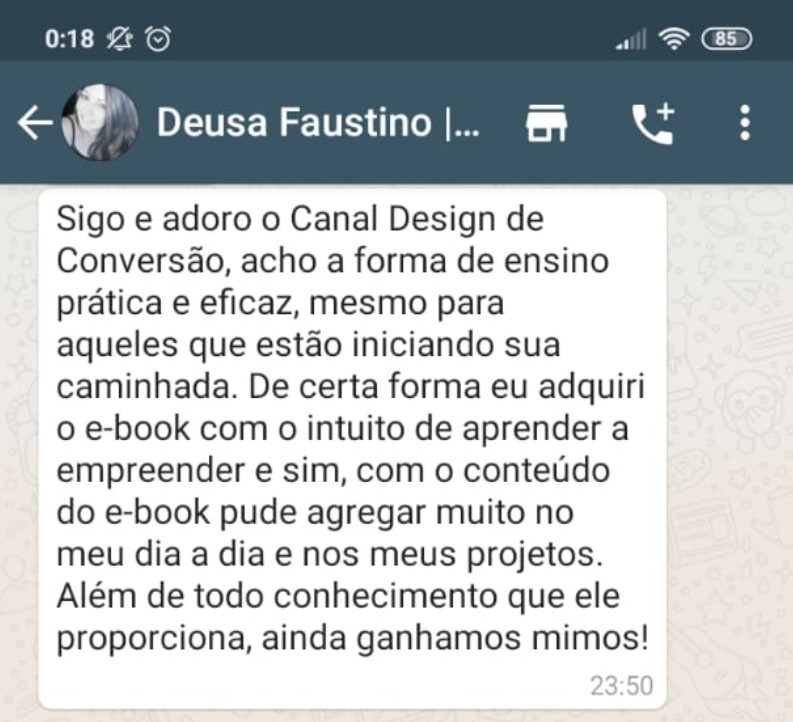This screenshot has height=722, width=793.
Task: Tap the Wi-Fi indicator icon
Action: 674,38
